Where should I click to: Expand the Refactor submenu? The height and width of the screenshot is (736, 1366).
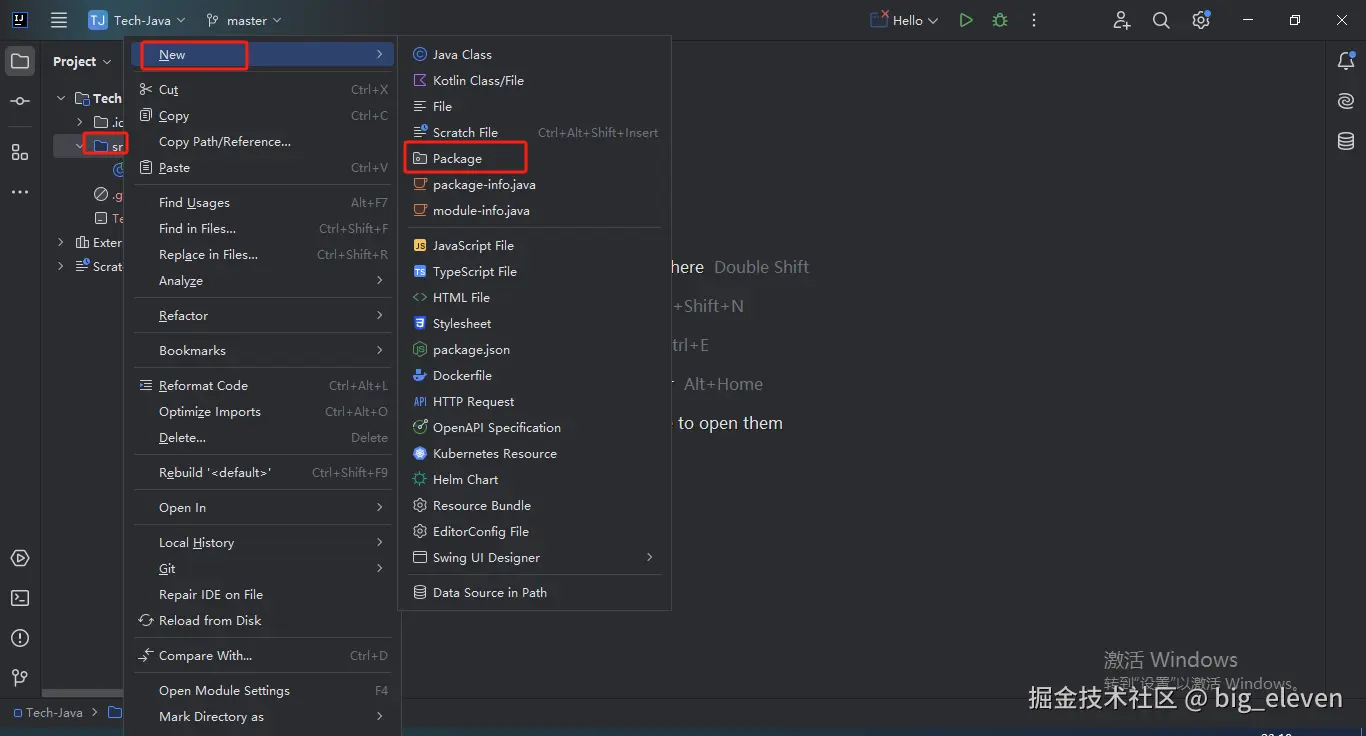coord(263,315)
